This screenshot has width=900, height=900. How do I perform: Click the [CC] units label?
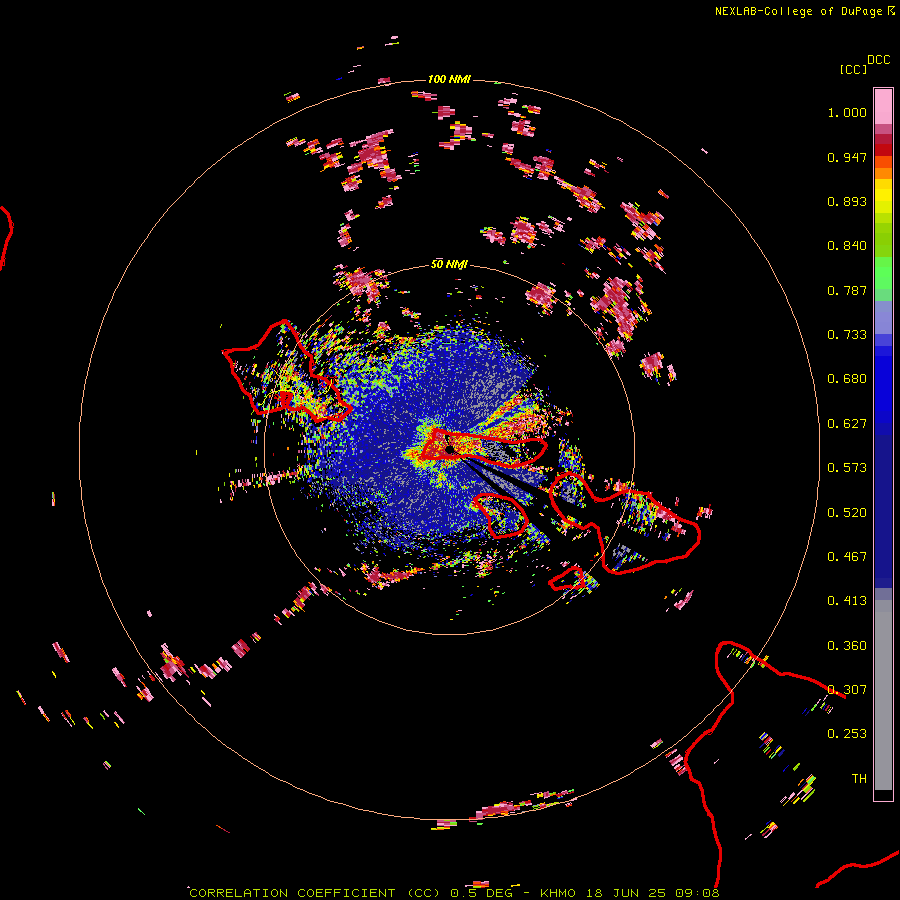pos(854,69)
